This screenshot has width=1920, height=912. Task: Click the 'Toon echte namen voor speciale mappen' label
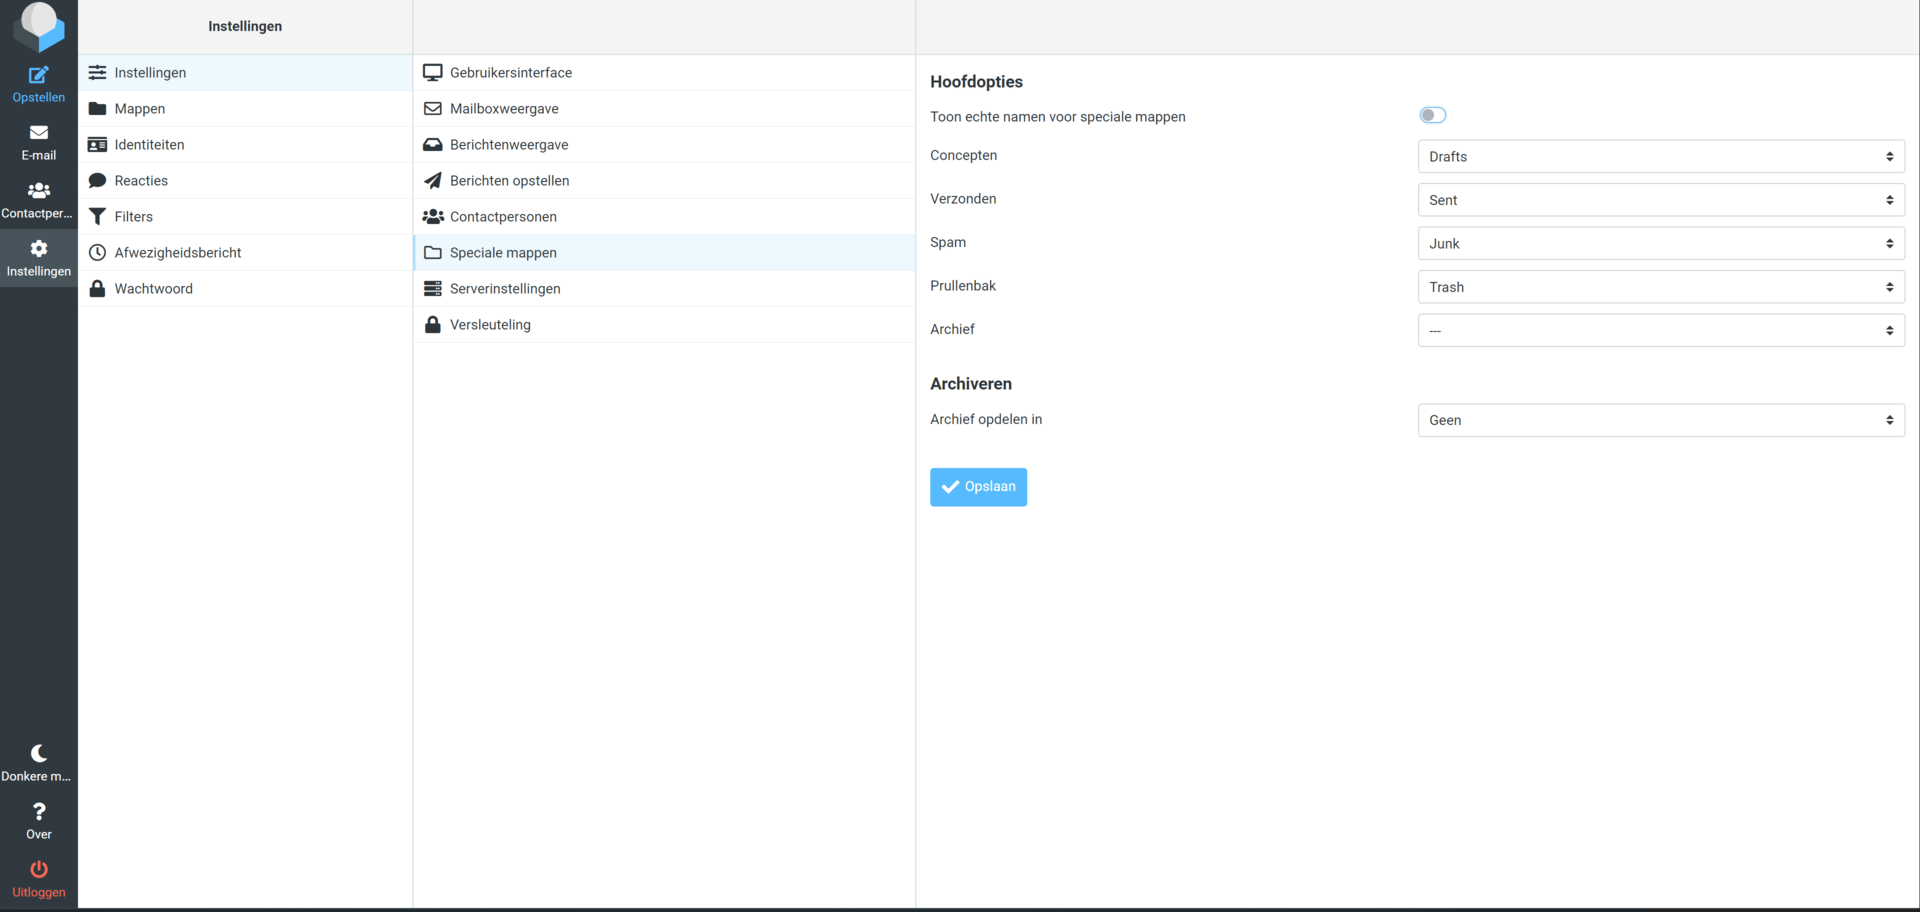click(x=1058, y=117)
